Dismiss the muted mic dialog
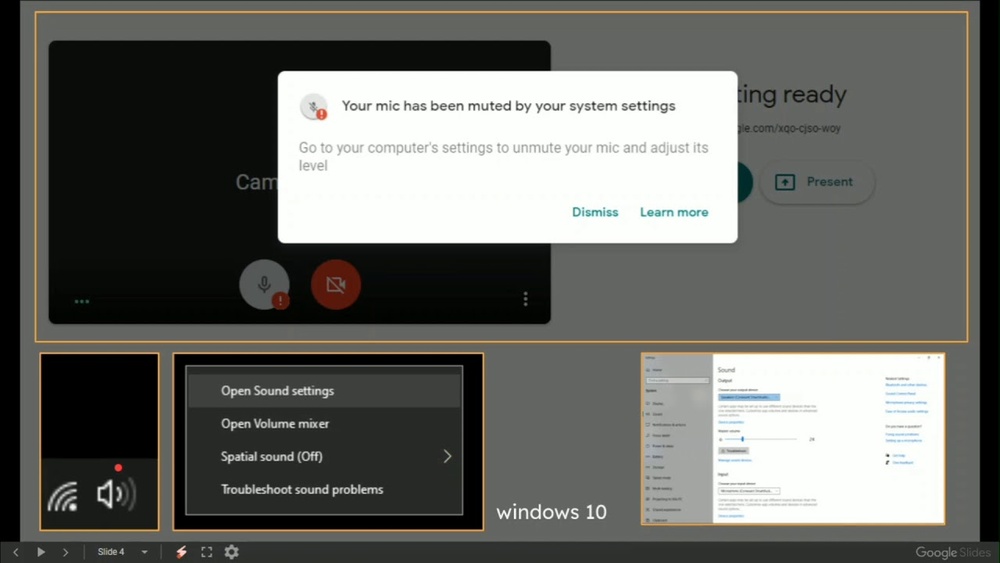 [594, 212]
